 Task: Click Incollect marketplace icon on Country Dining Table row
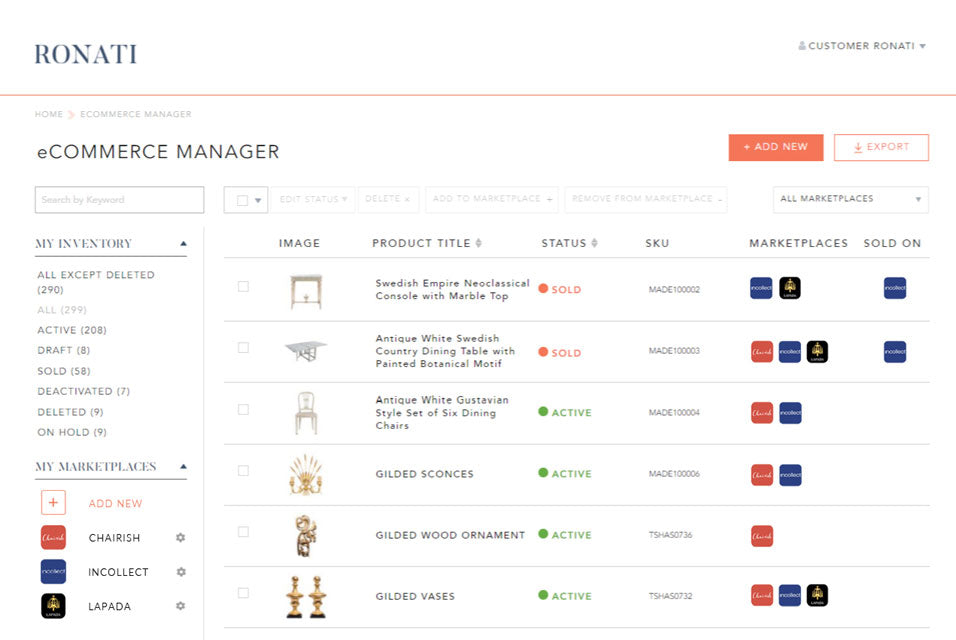[790, 352]
